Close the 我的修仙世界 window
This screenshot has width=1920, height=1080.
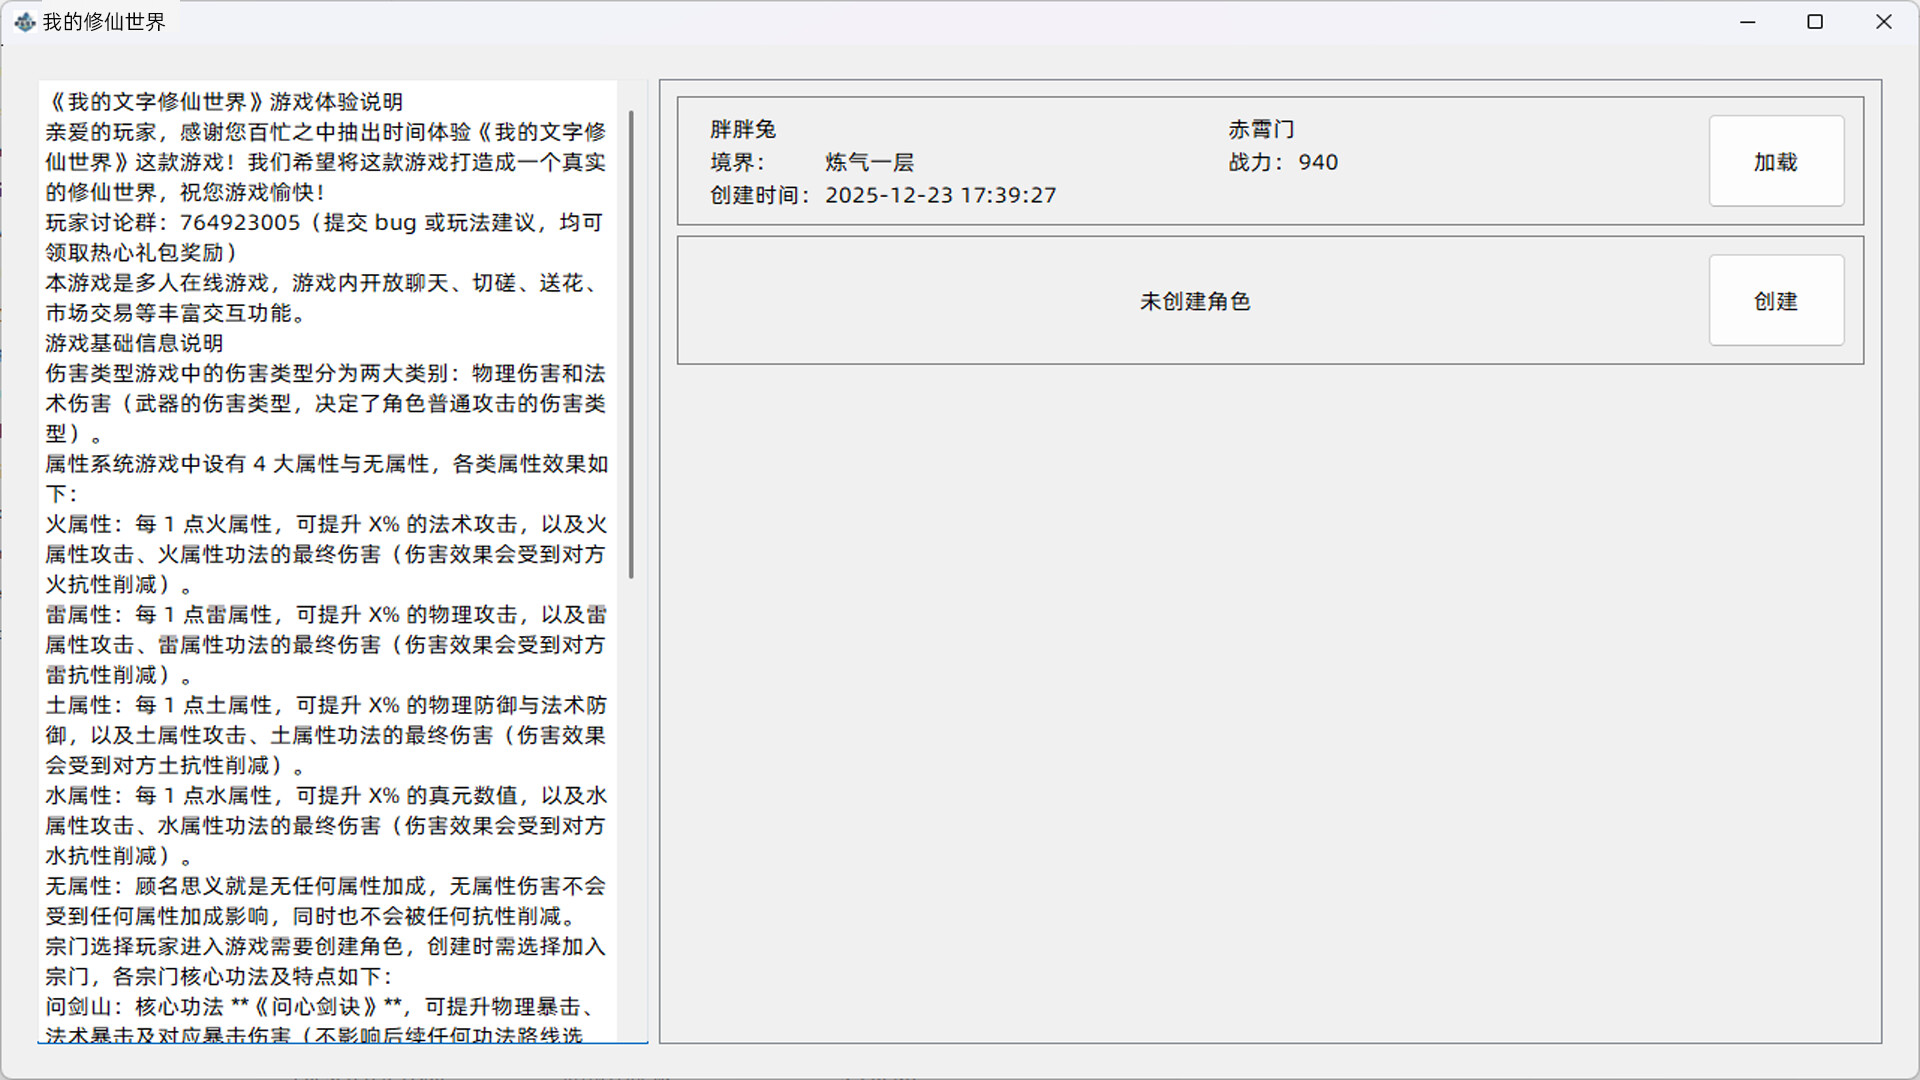tap(1885, 21)
